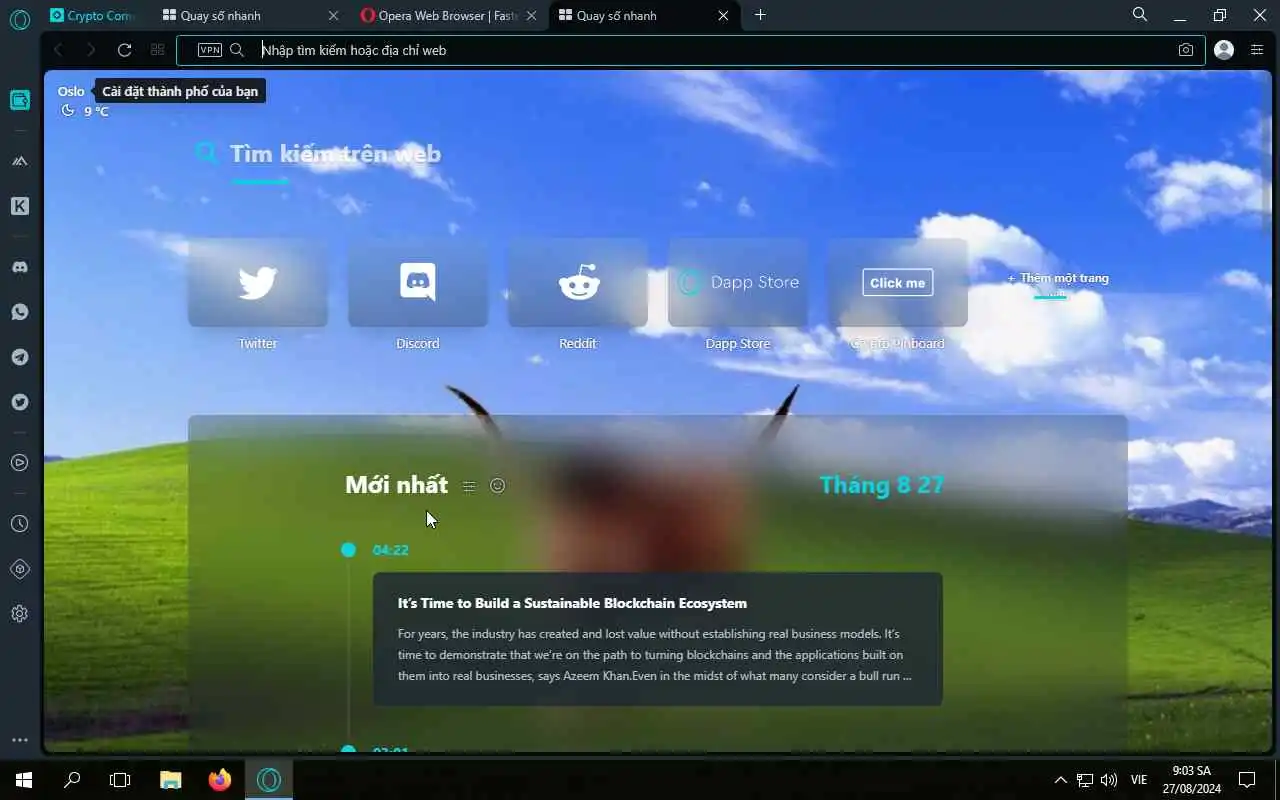Select the 04:22 timeline marker
1280x800 pixels.
[348, 549]
